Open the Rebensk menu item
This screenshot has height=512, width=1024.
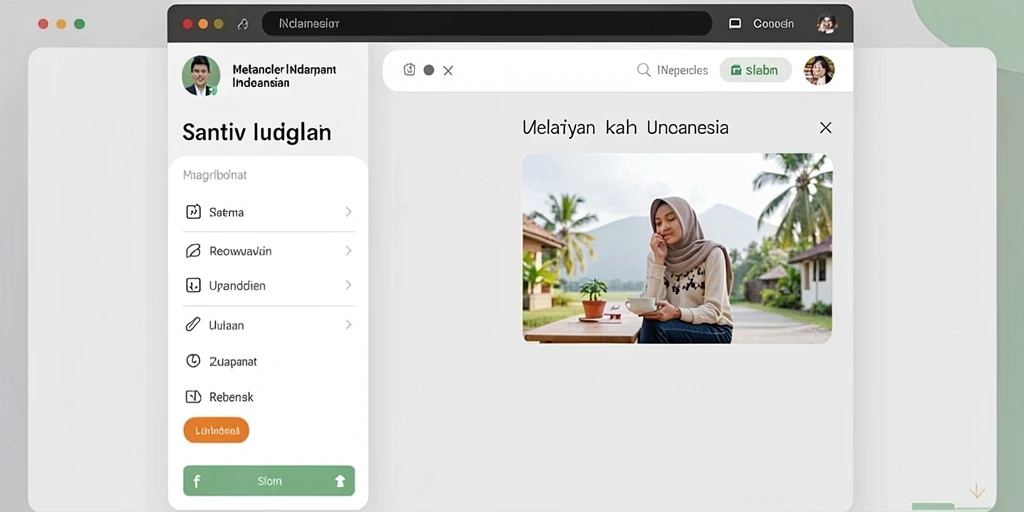[x=268, y=396]
